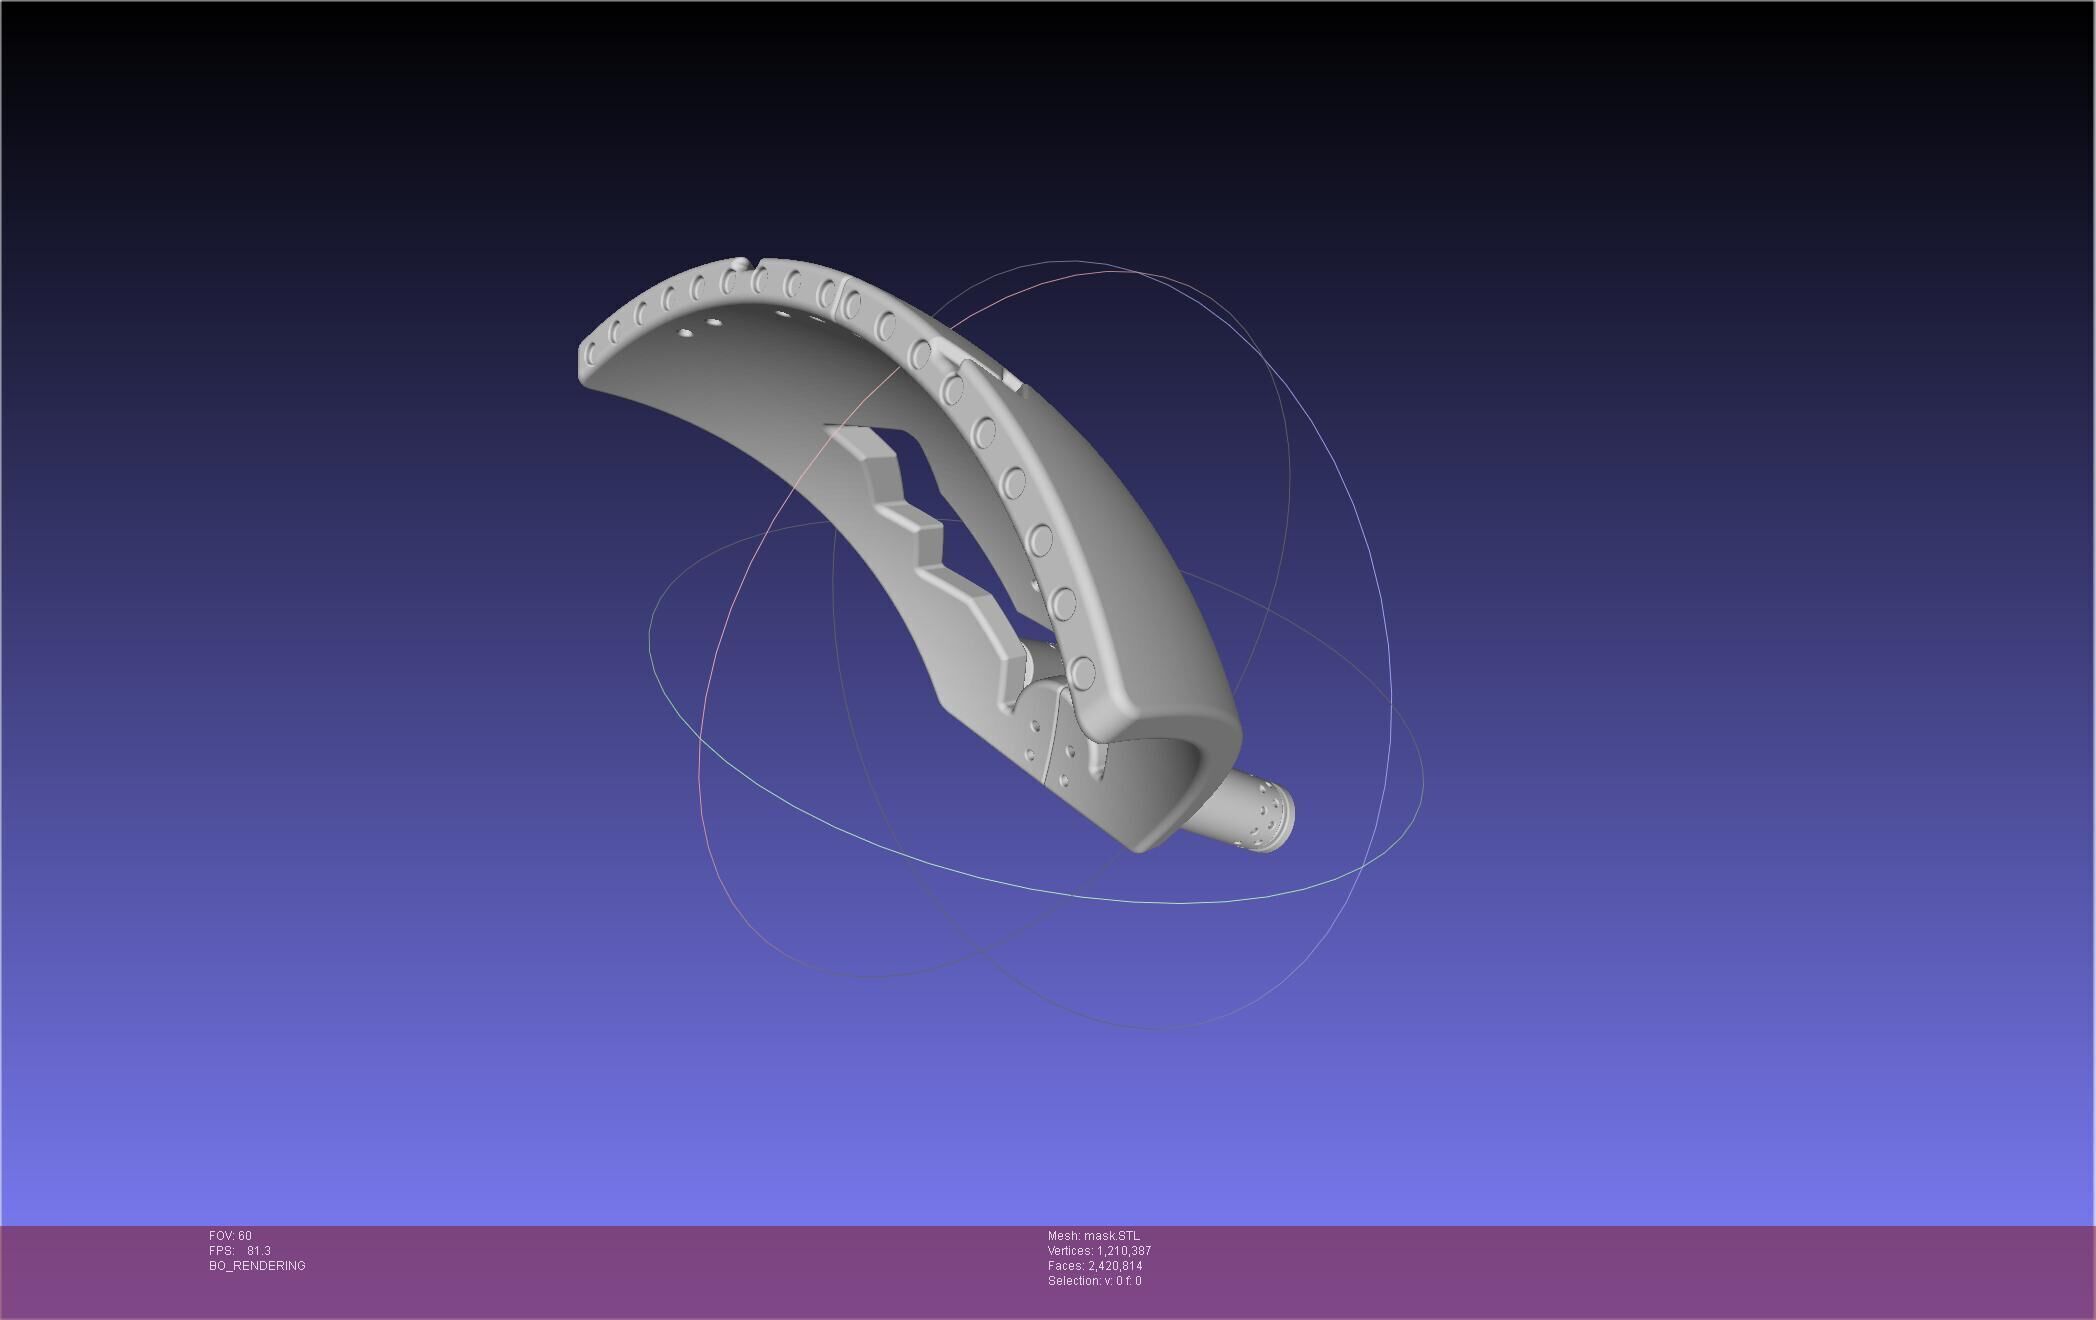Screen dimensions: 2096x1320
Task: Click the Vertices: 1,210,387 count text
Action: coord(1099,1251)
